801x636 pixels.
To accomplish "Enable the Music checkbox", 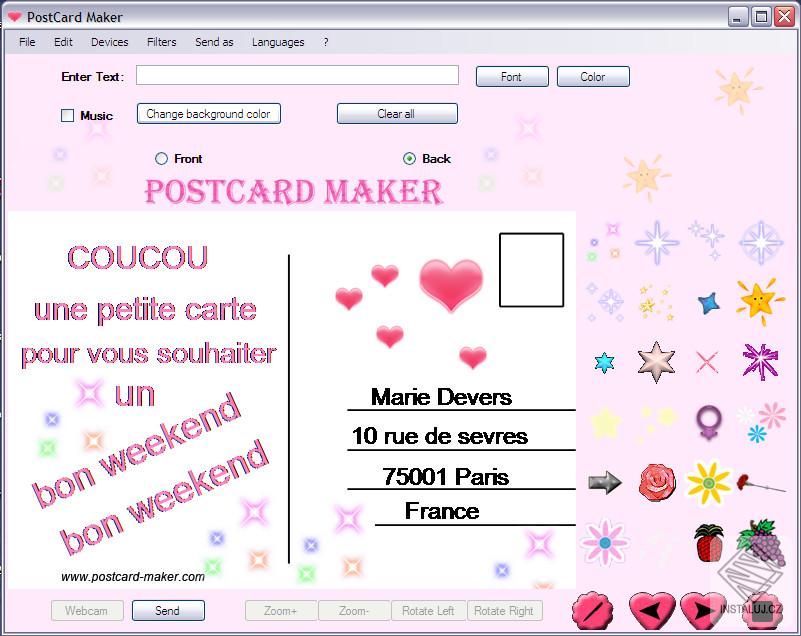I will (67, 115).
